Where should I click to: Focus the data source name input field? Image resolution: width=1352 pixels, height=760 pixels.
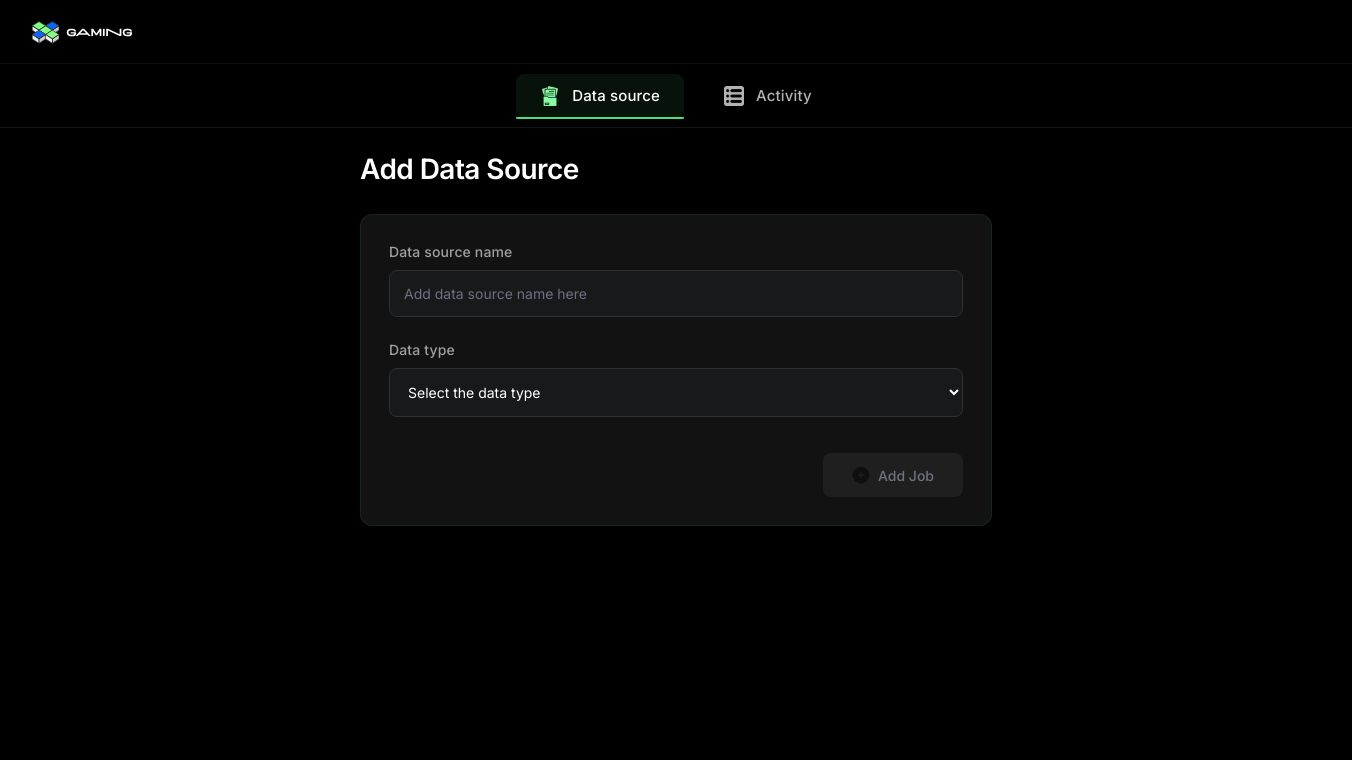(x=676, y=294)
